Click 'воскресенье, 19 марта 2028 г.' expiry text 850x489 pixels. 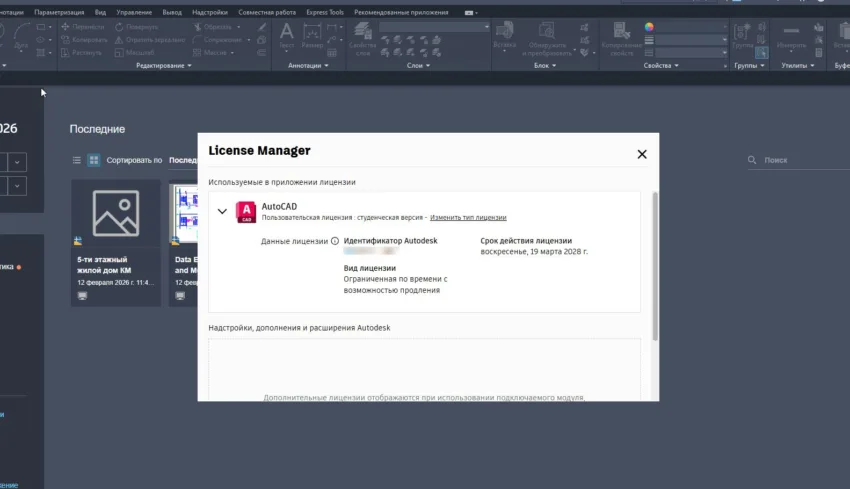[534, 252]
